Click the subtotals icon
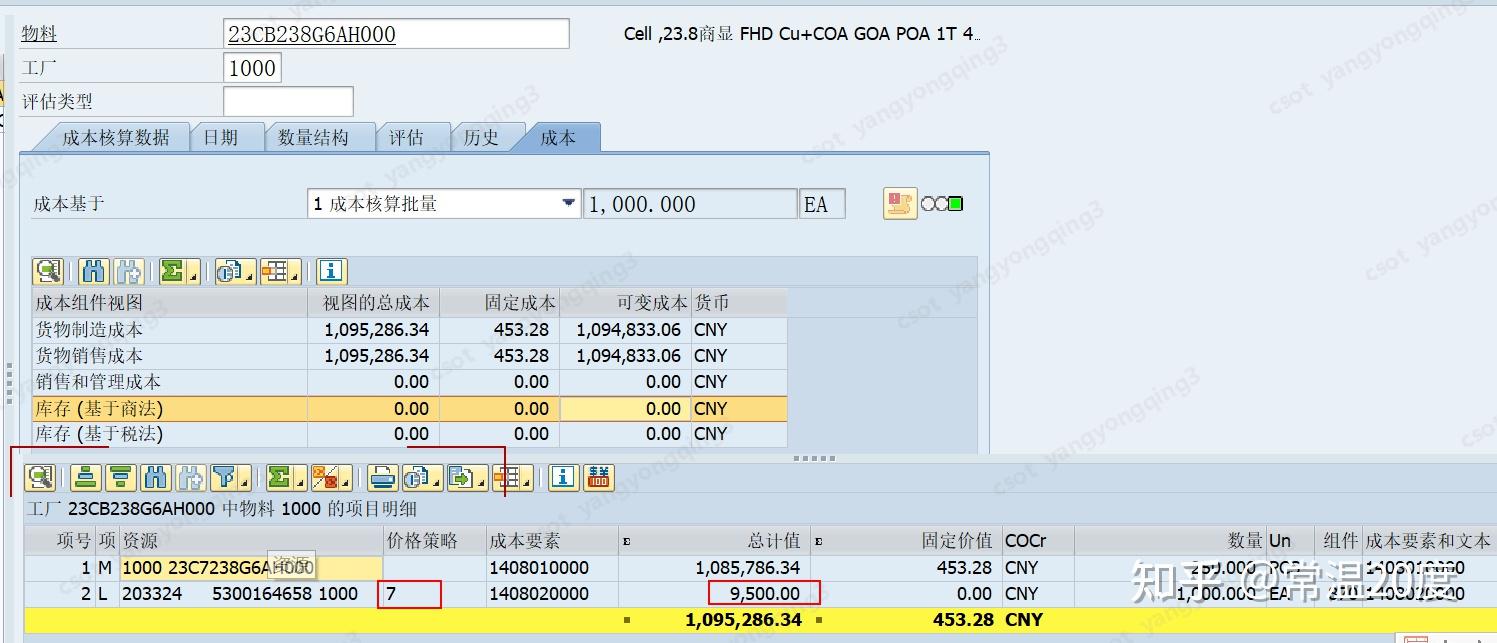The height and width of the screenshot is (643, 1497). [326, 477]
